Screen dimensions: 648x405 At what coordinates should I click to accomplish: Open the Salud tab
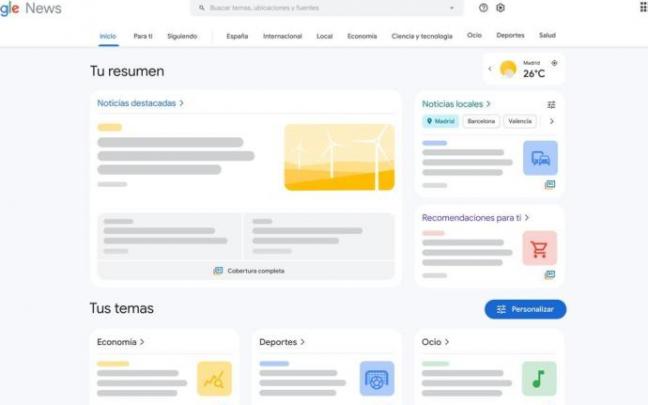tap(547, 36)
